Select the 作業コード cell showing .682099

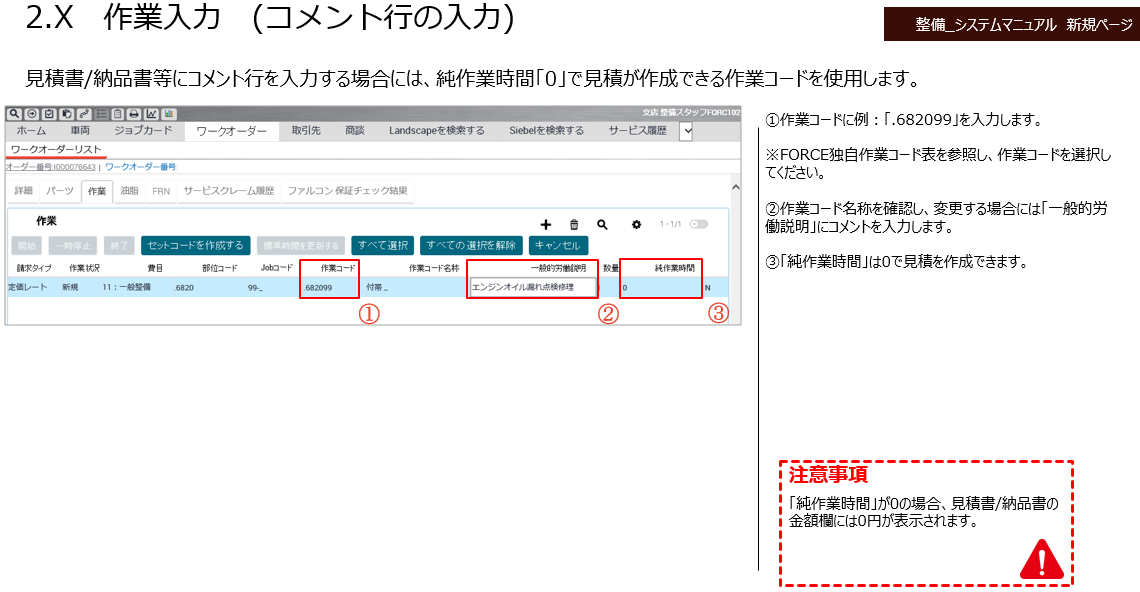point(329,287)
